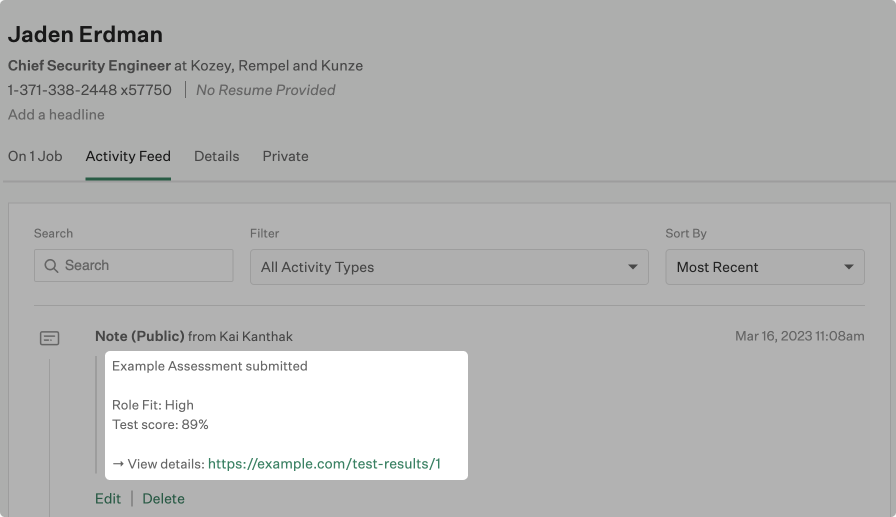Click Add a headline placeholder
Screen dimensions: 896x517
pyautogui.click(x=56, y=114)
